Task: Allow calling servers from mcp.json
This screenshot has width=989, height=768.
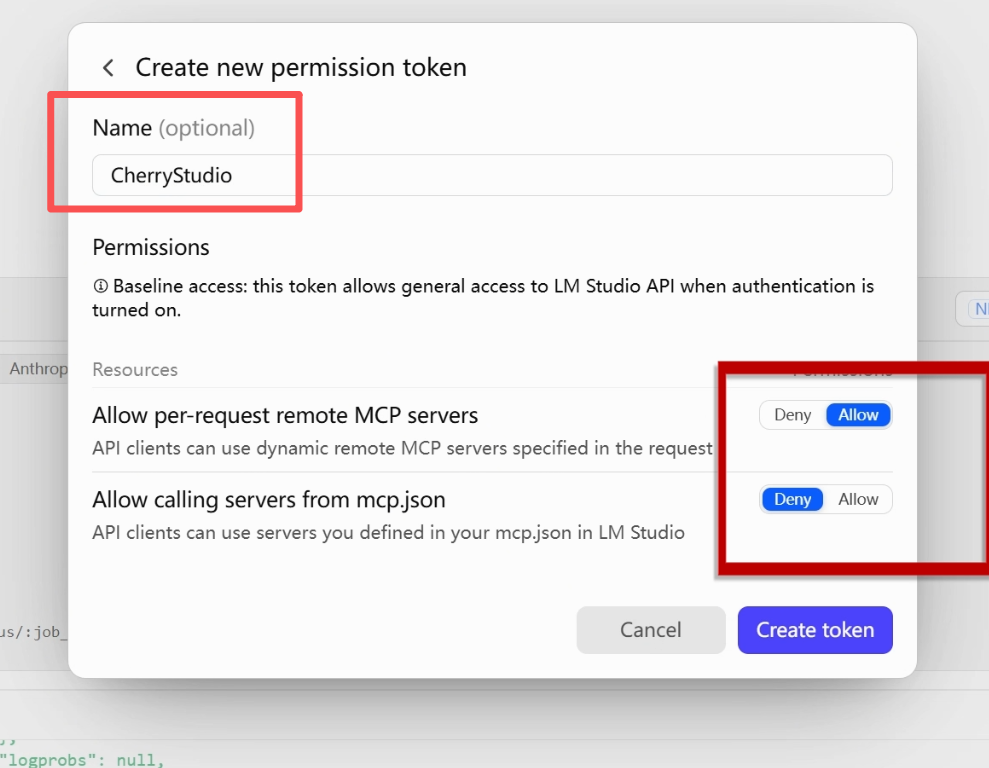Action: tap(858, 499)
